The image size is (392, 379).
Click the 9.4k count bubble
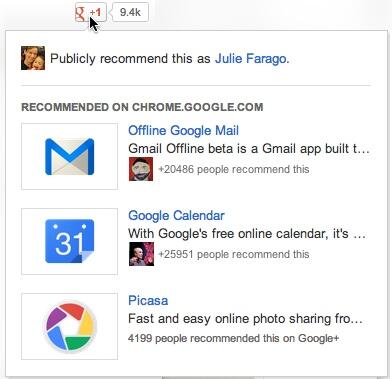130,12
